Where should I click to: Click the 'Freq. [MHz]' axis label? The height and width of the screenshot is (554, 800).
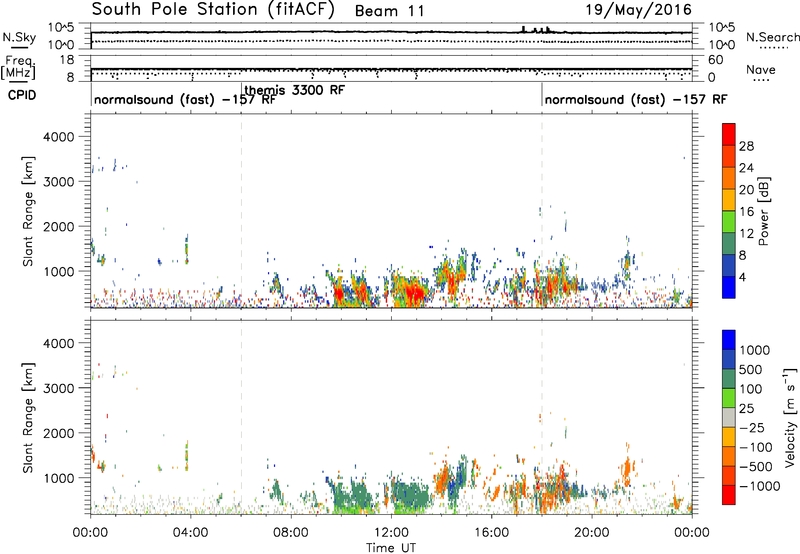point(18,67)
